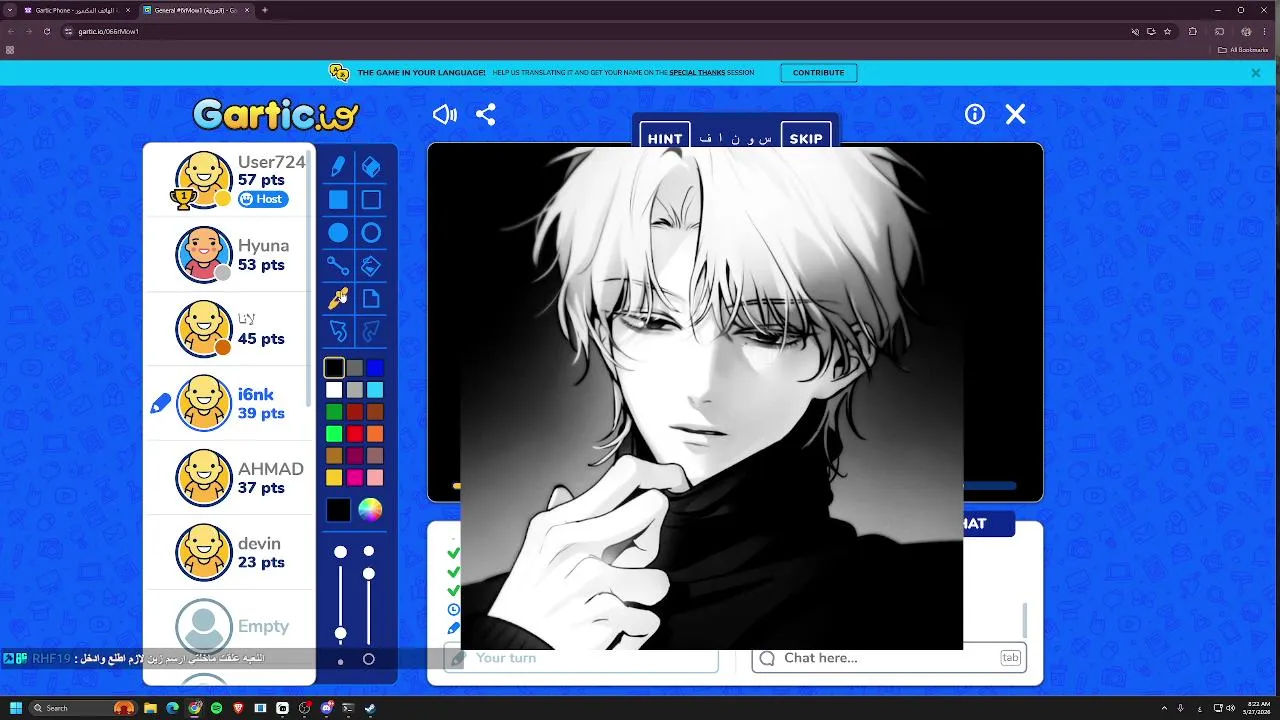Image resolution: width=1280 pixels, height=720 pixels.
Task: Click the Empty player slot
Action: click(229, 627)
